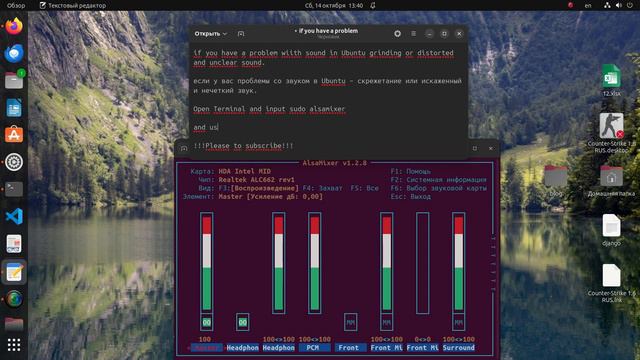Click the underlined word 'alsamixer' in editor
The width and height of the screenshot is (640, 360).
(x=327, y=109)
